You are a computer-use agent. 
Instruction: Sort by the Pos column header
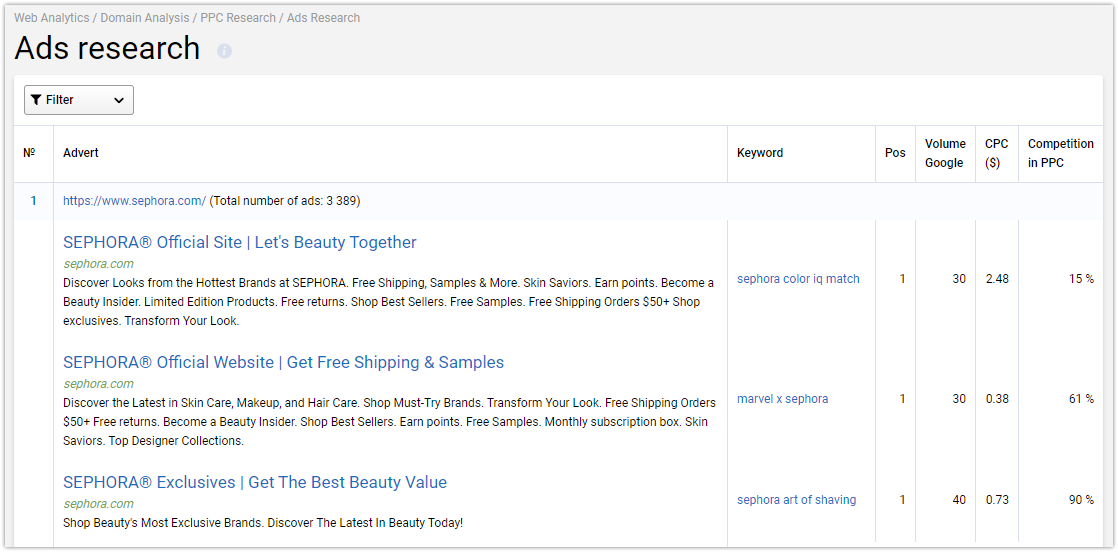(895, 153)
